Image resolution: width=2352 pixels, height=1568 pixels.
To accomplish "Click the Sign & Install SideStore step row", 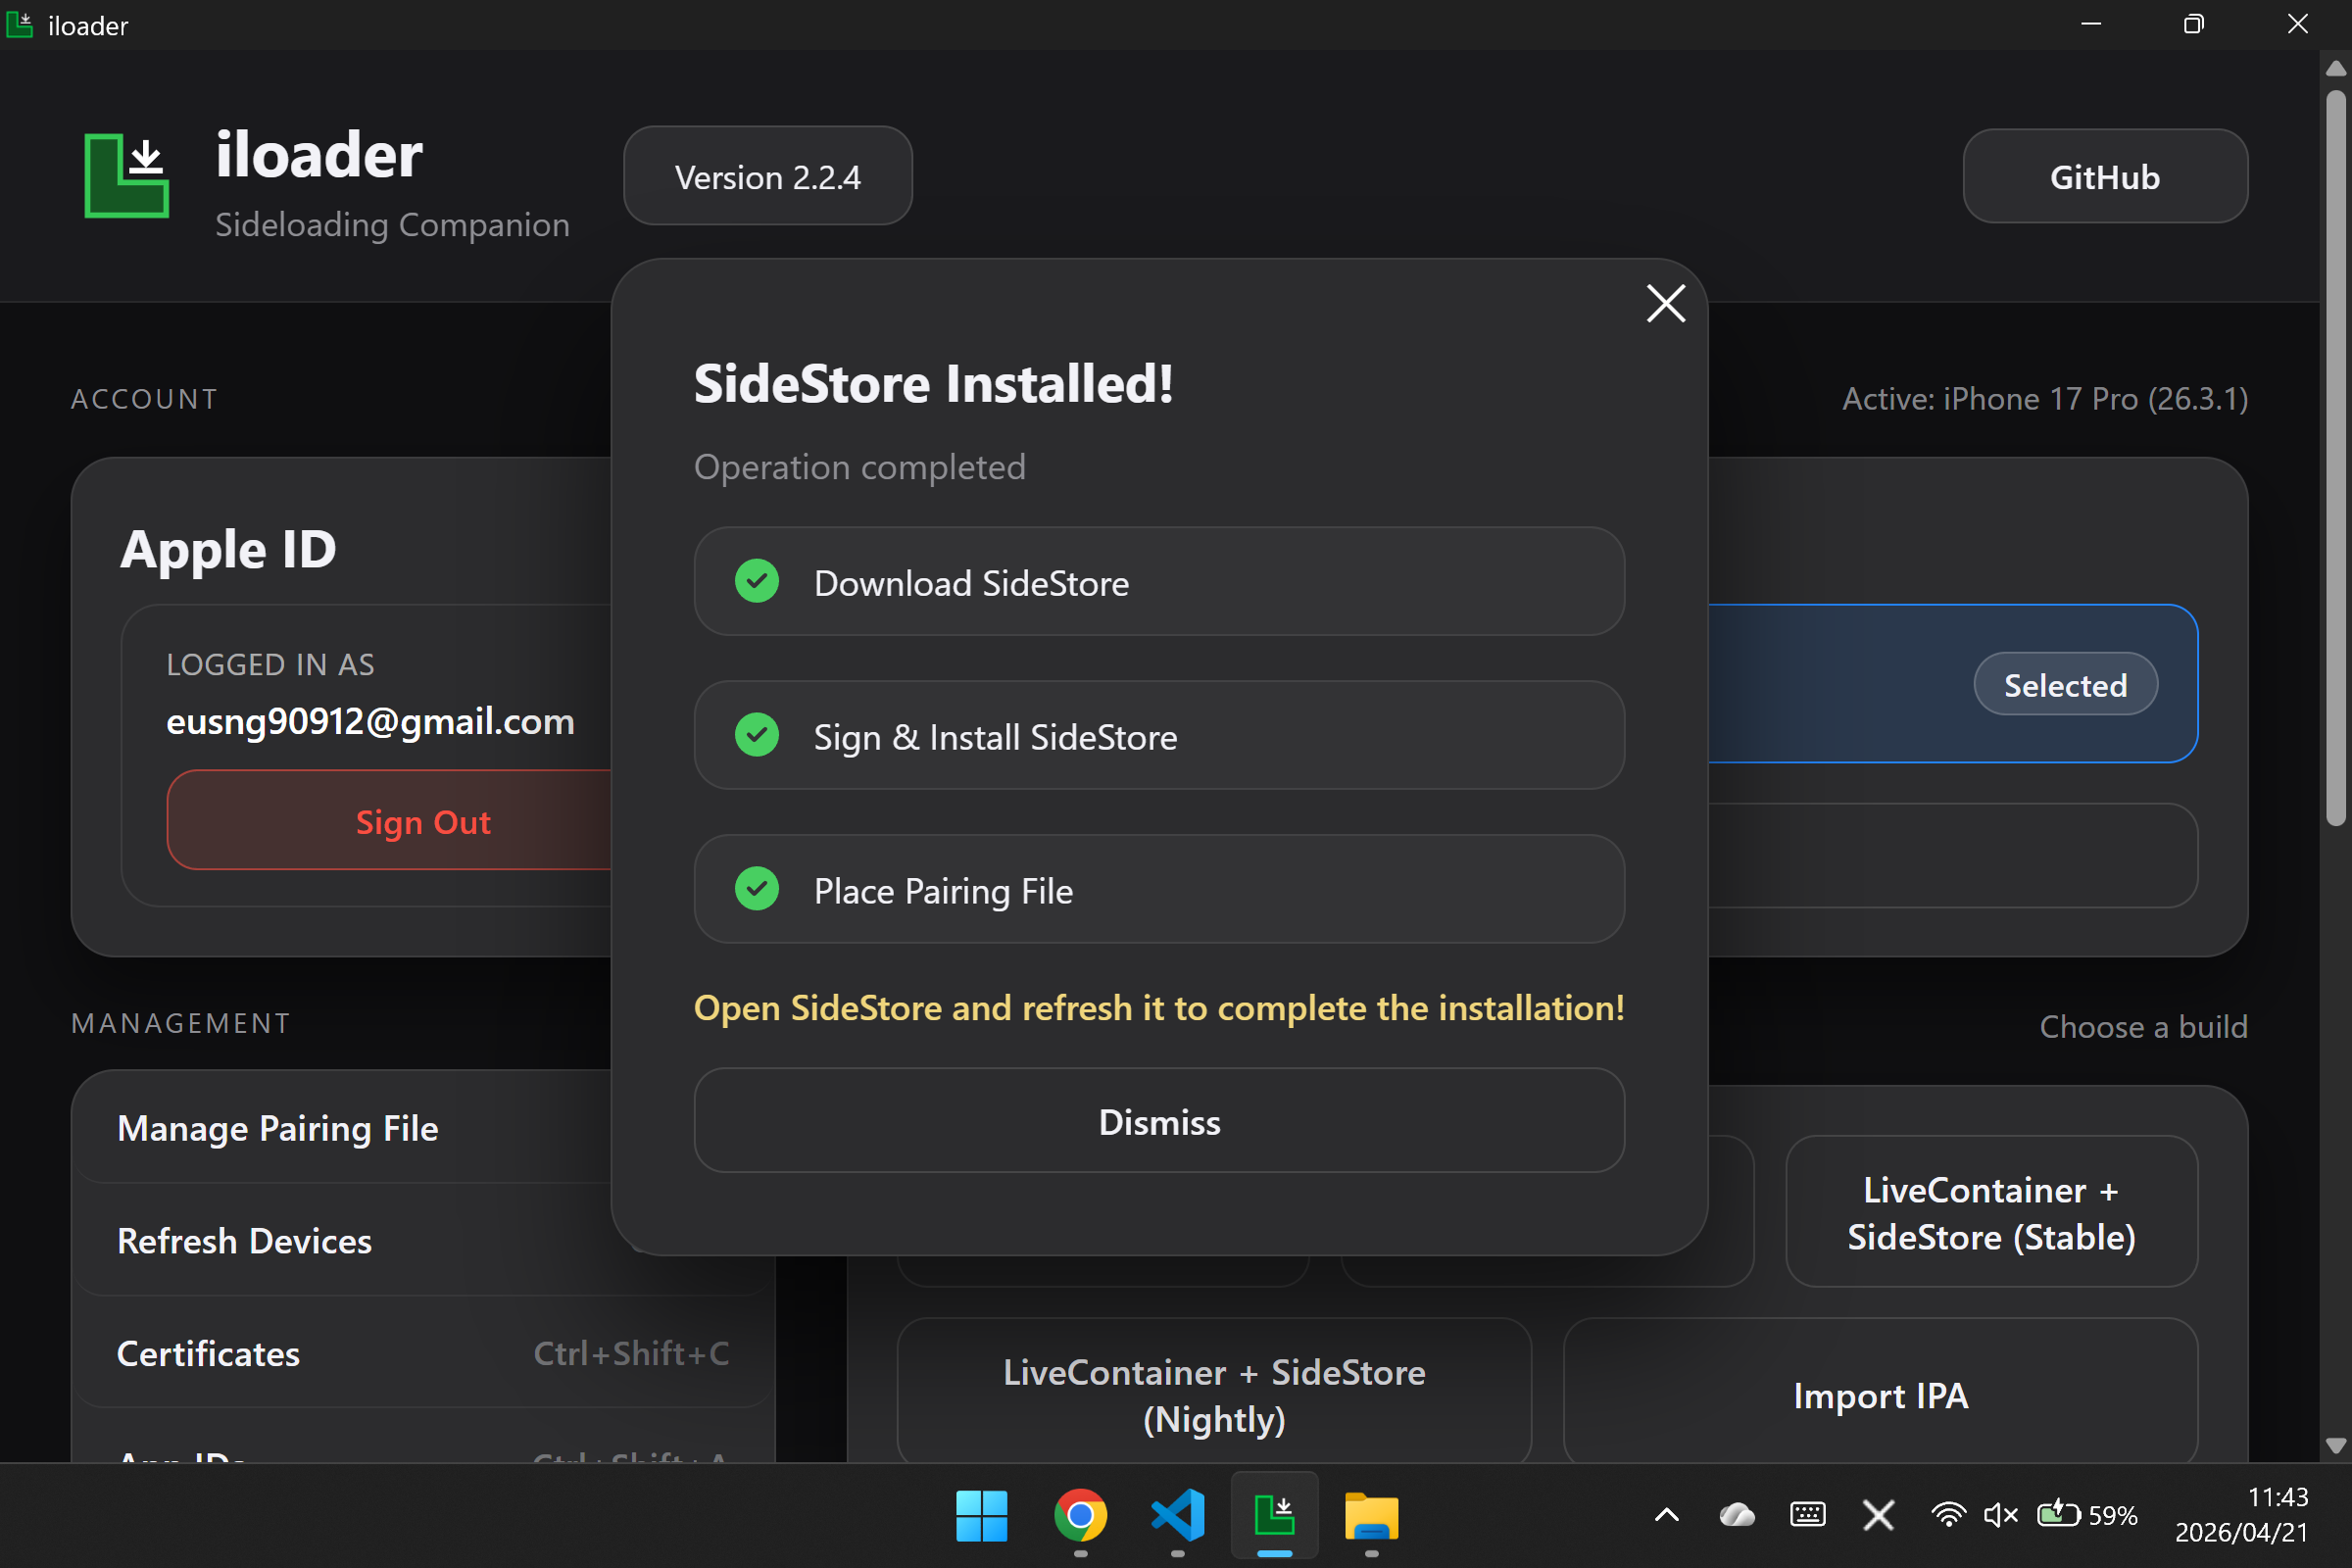I will [x=1159, y=735].
